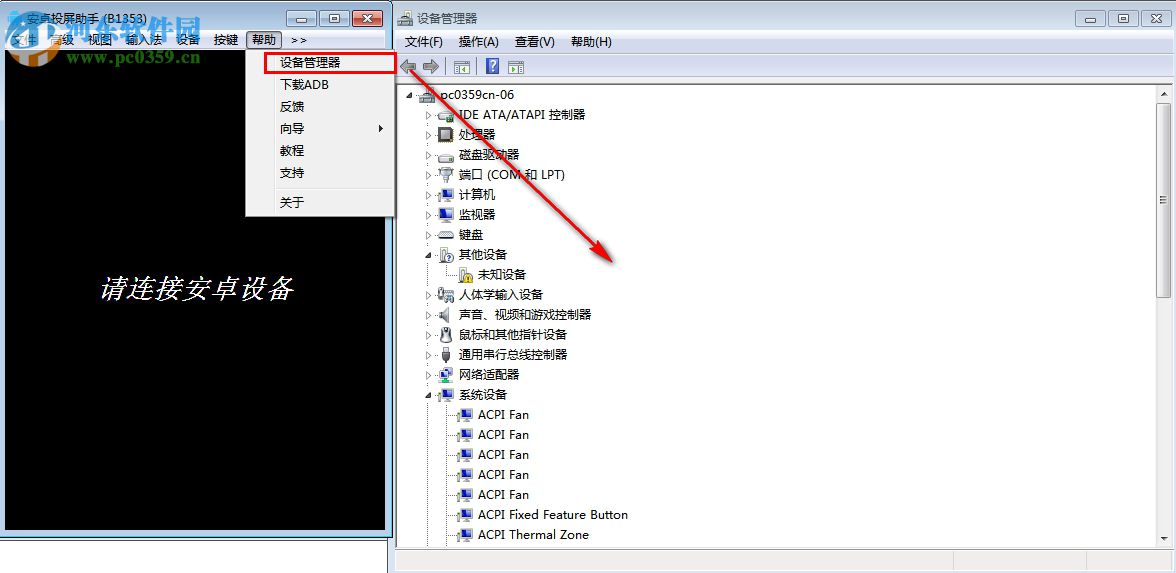Image resolution: width=1176 pixels, height=573 pixels.
Task: Expand the 键盘 node
Action: tap(429, 235)
